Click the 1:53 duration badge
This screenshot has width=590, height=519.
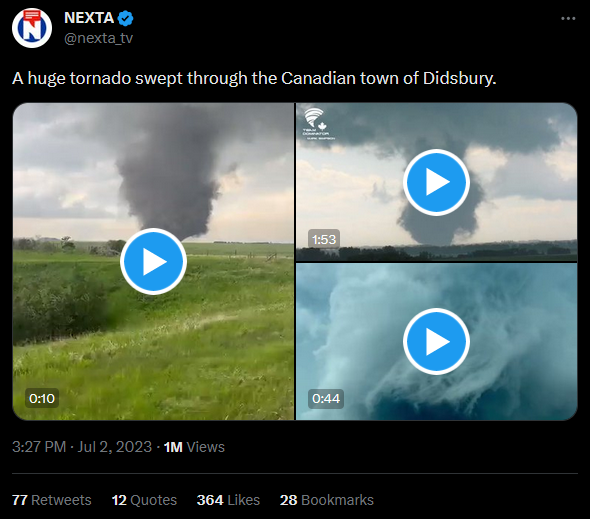(x=324, y=239)
